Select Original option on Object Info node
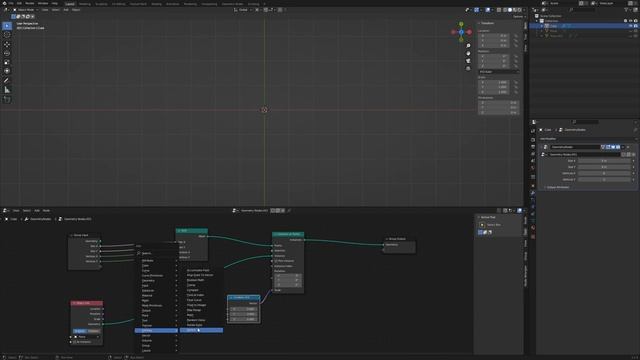 tap(80, 331)
